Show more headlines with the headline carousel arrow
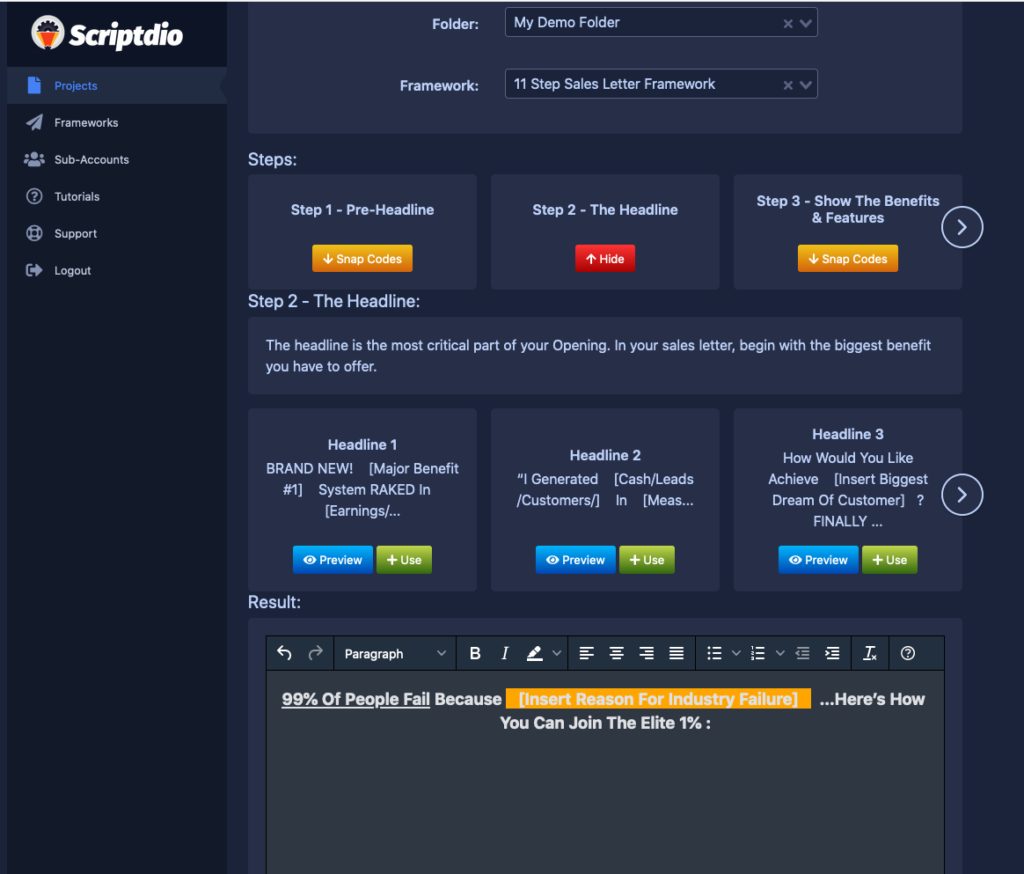The width and height of the screenshot is (1024, 874). [x=962, y=494]
